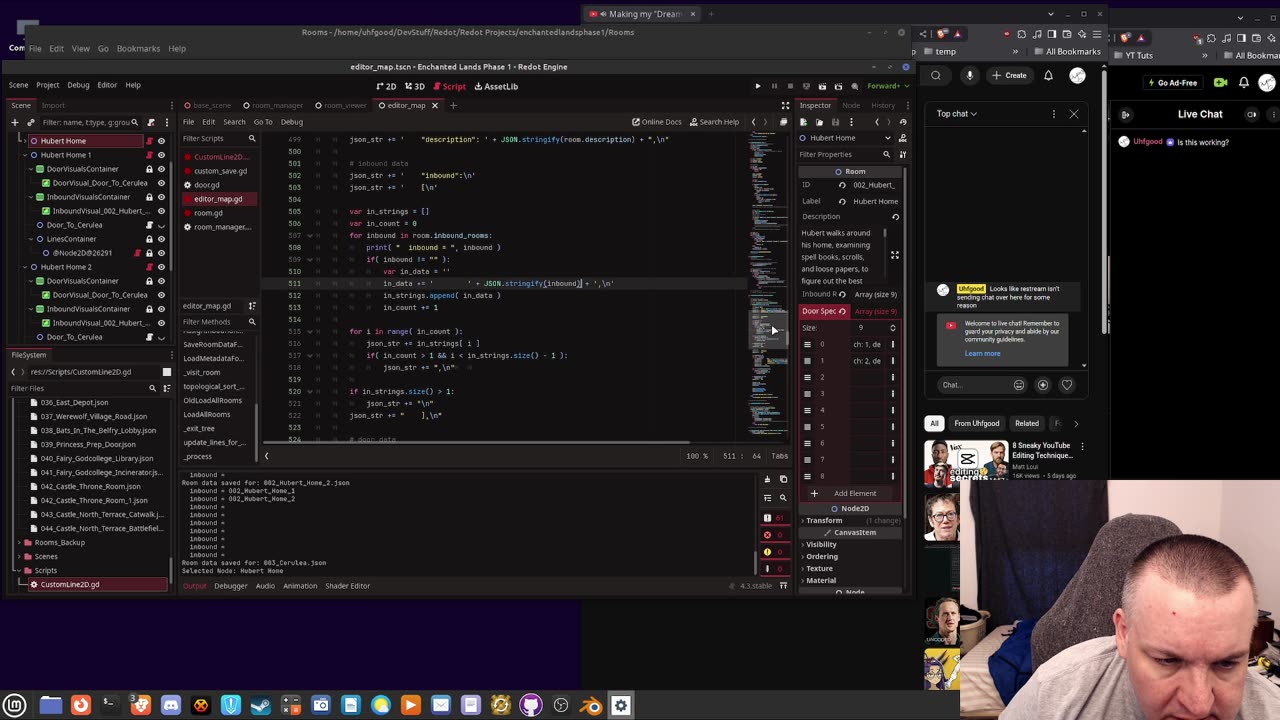
Task: Switch to the 3D workspace
Action: (x=415, y=86)
